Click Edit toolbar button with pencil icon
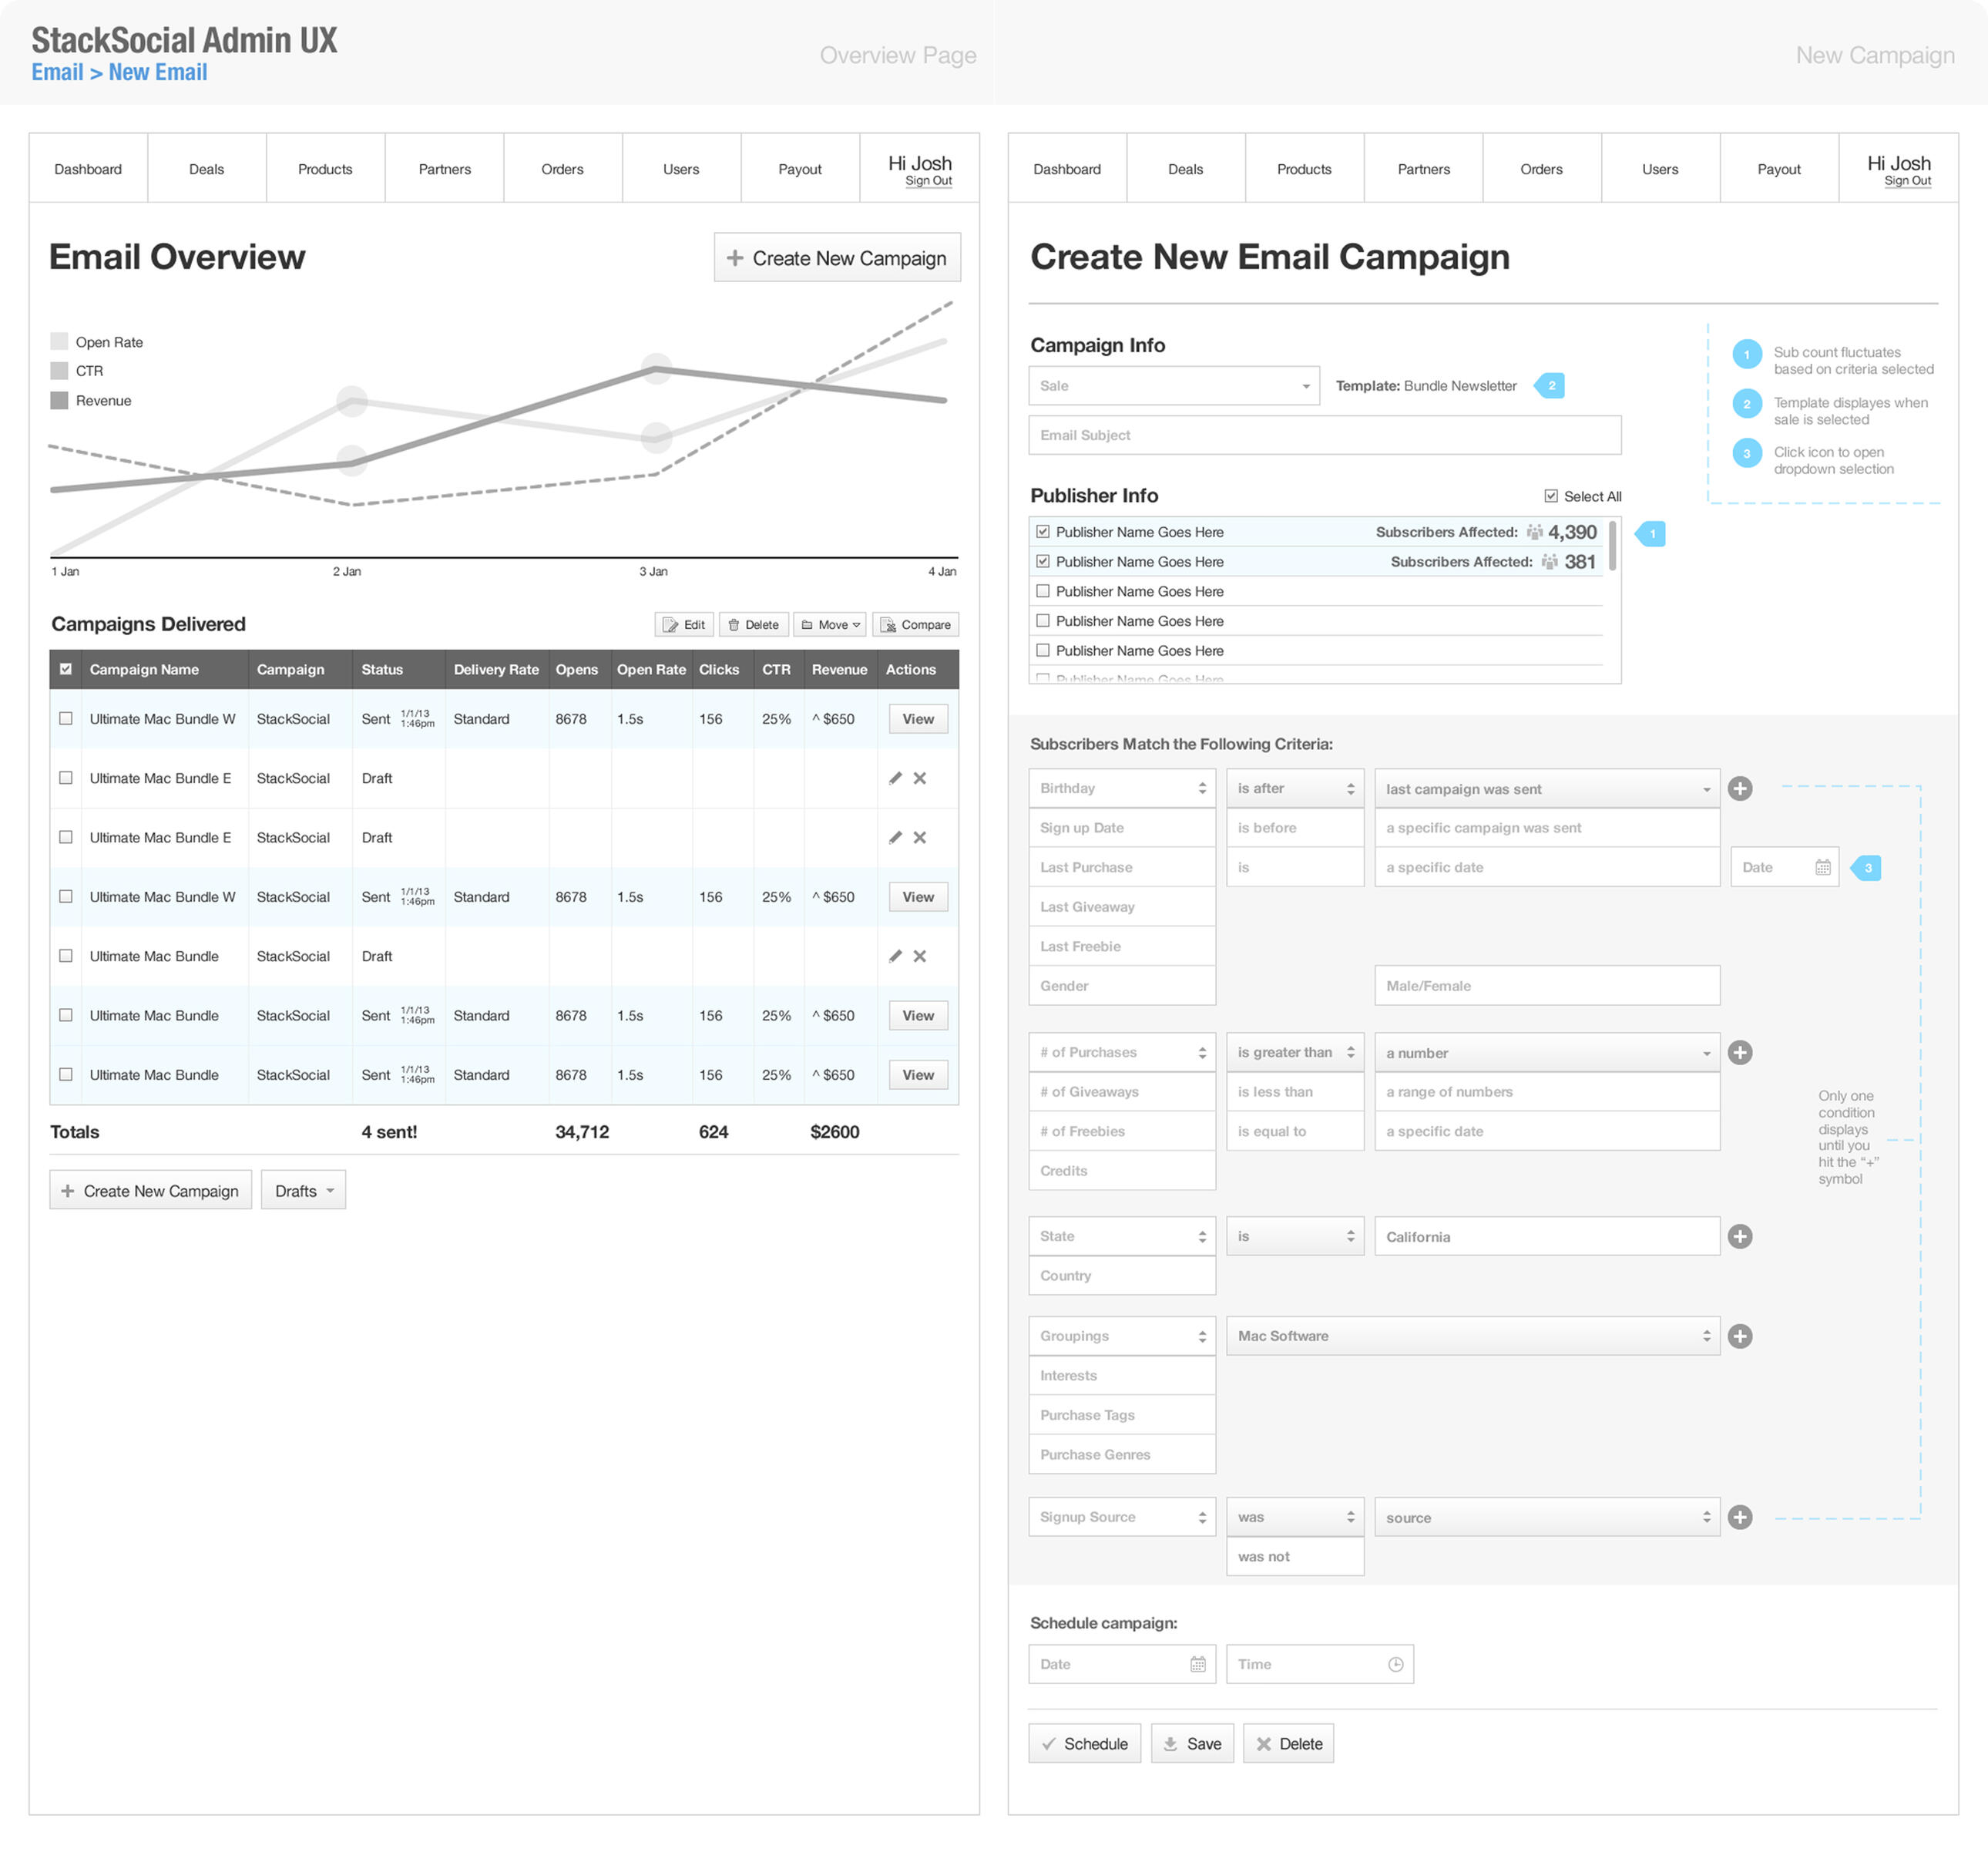1988x1849 pixels. pos(684,624)
